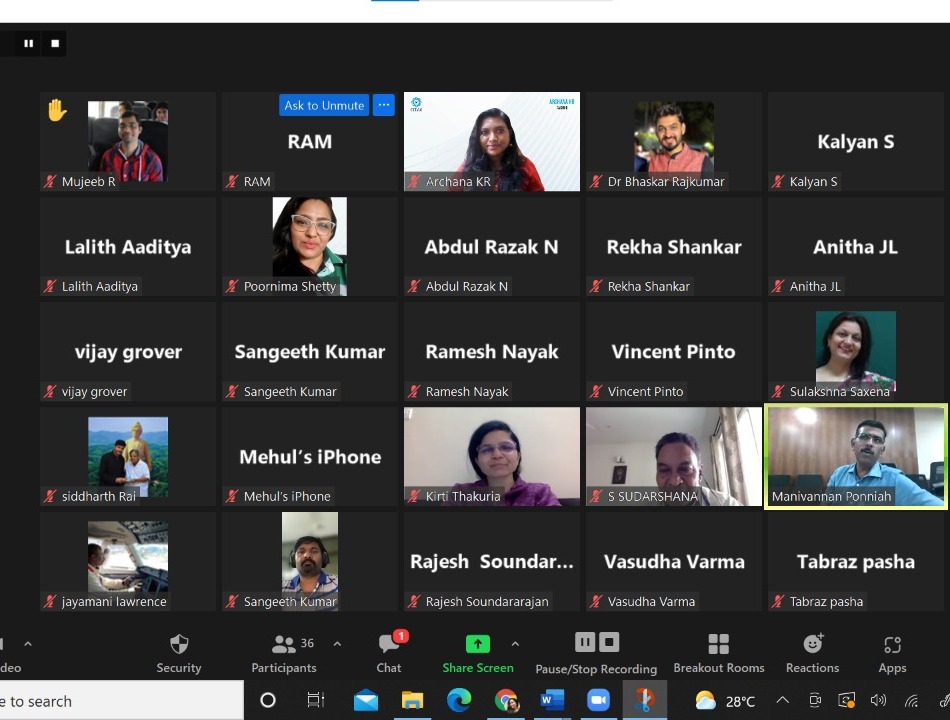Open the Snipping tool on the taskbar
The height and width of the screenshot is (720, 950).
(645, 701)
